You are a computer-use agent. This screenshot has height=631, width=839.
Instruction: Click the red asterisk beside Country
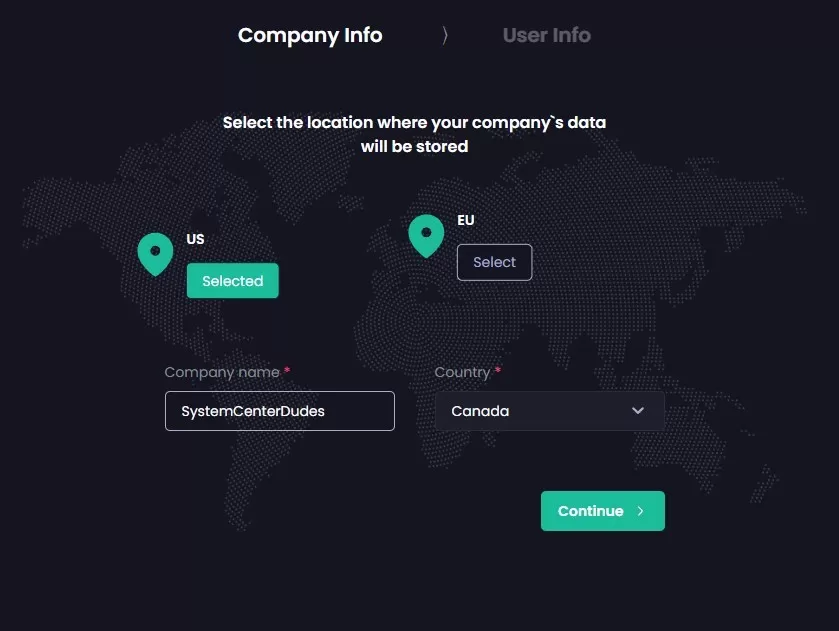pyautogui.click(x=498, y=371)
